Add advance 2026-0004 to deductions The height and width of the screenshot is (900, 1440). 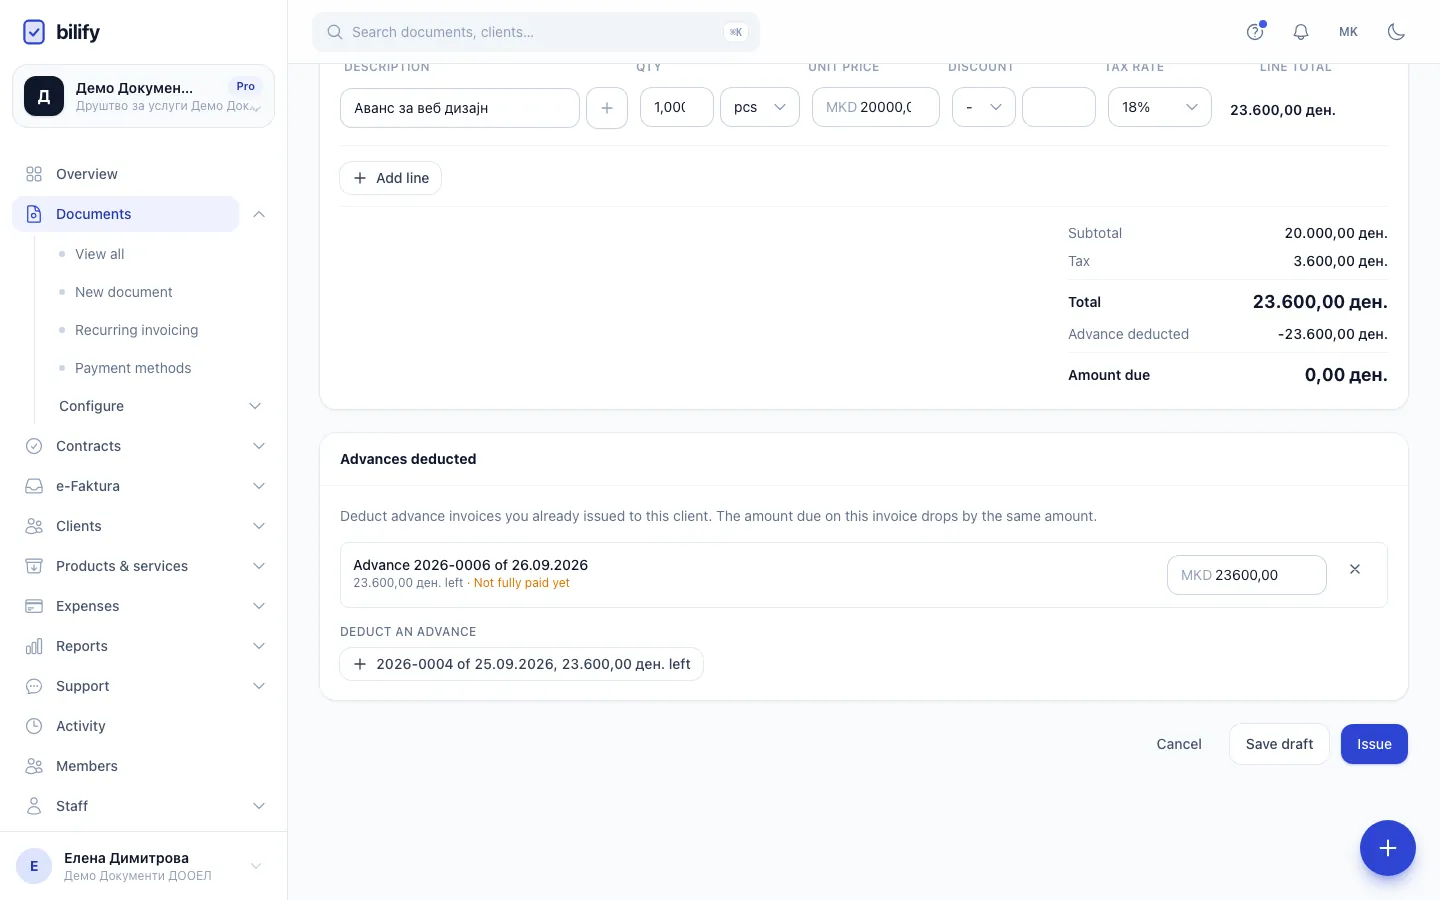coord(522,664)
